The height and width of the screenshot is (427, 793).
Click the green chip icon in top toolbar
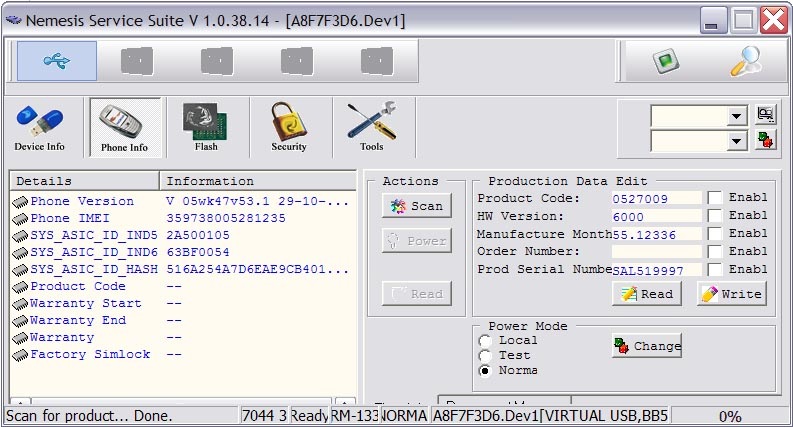coord(666,61)
